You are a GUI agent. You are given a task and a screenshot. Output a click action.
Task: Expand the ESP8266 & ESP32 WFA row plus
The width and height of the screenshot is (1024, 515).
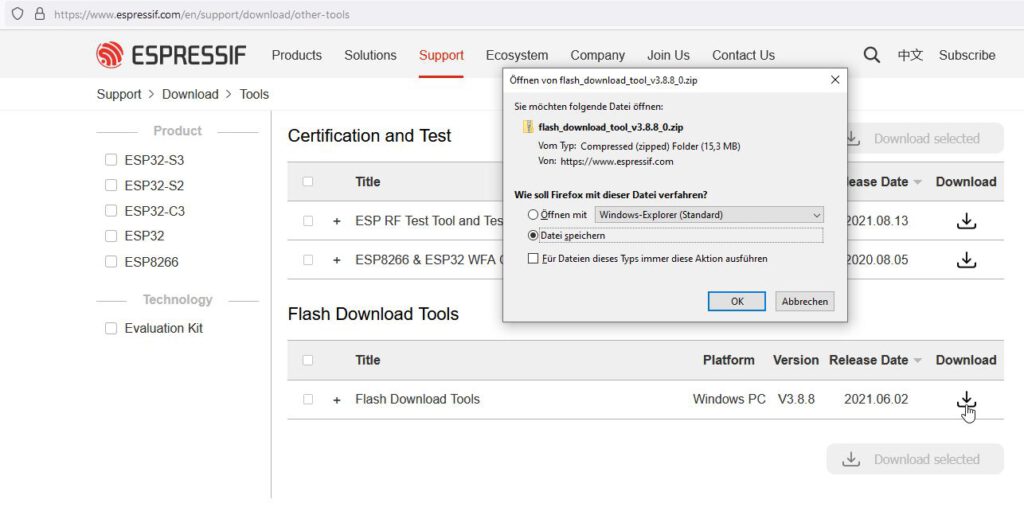click(337, 260)
